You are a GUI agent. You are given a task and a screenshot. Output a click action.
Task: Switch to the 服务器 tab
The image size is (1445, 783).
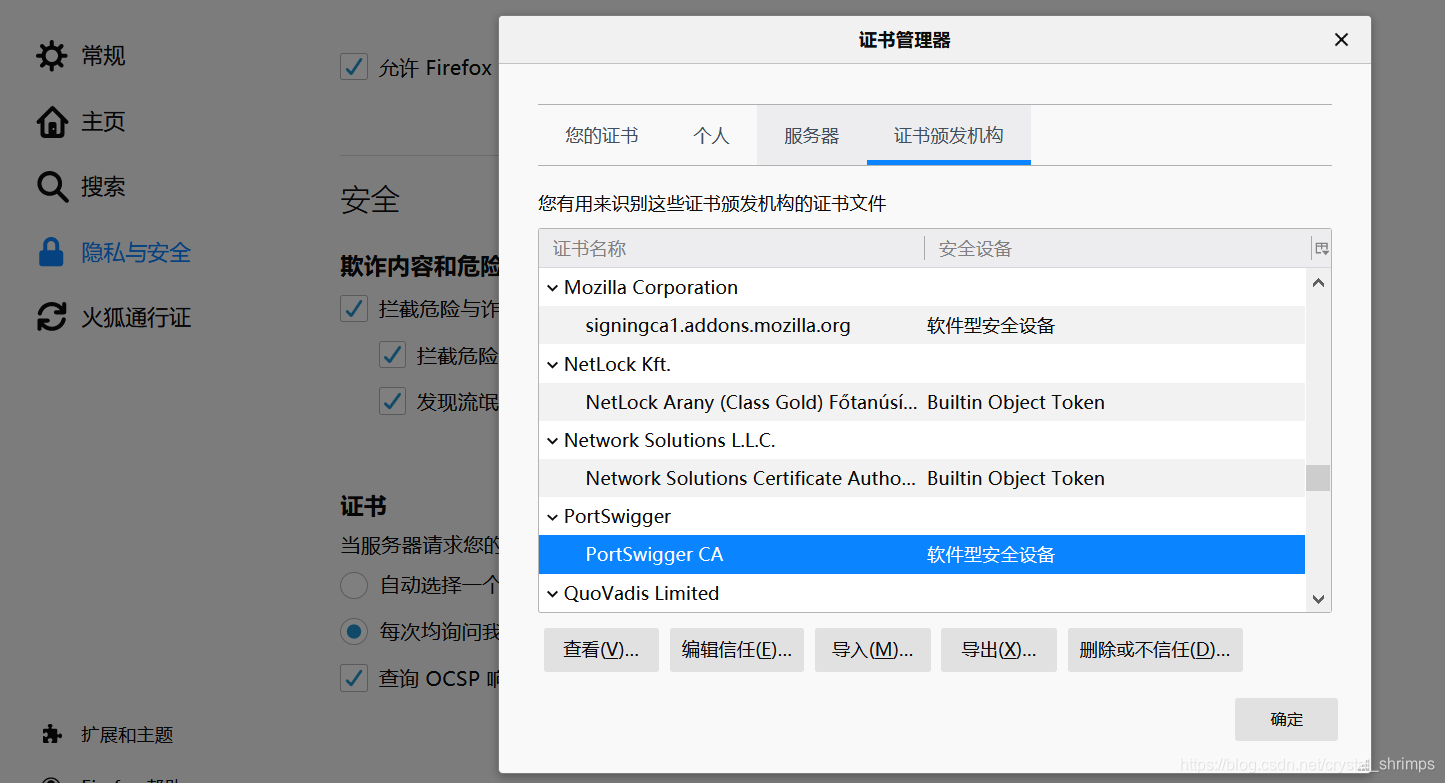point(811,135)
